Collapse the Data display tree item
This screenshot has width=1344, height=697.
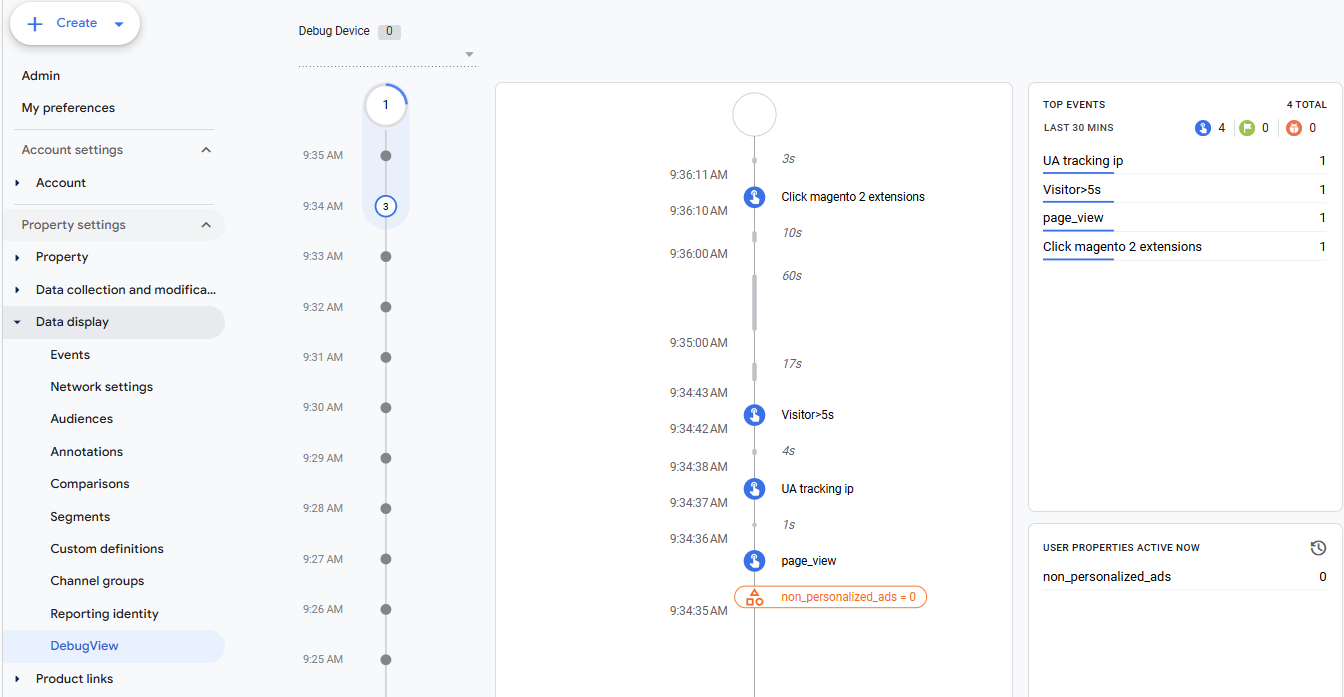pyautogui.click(x=18, y=322)
